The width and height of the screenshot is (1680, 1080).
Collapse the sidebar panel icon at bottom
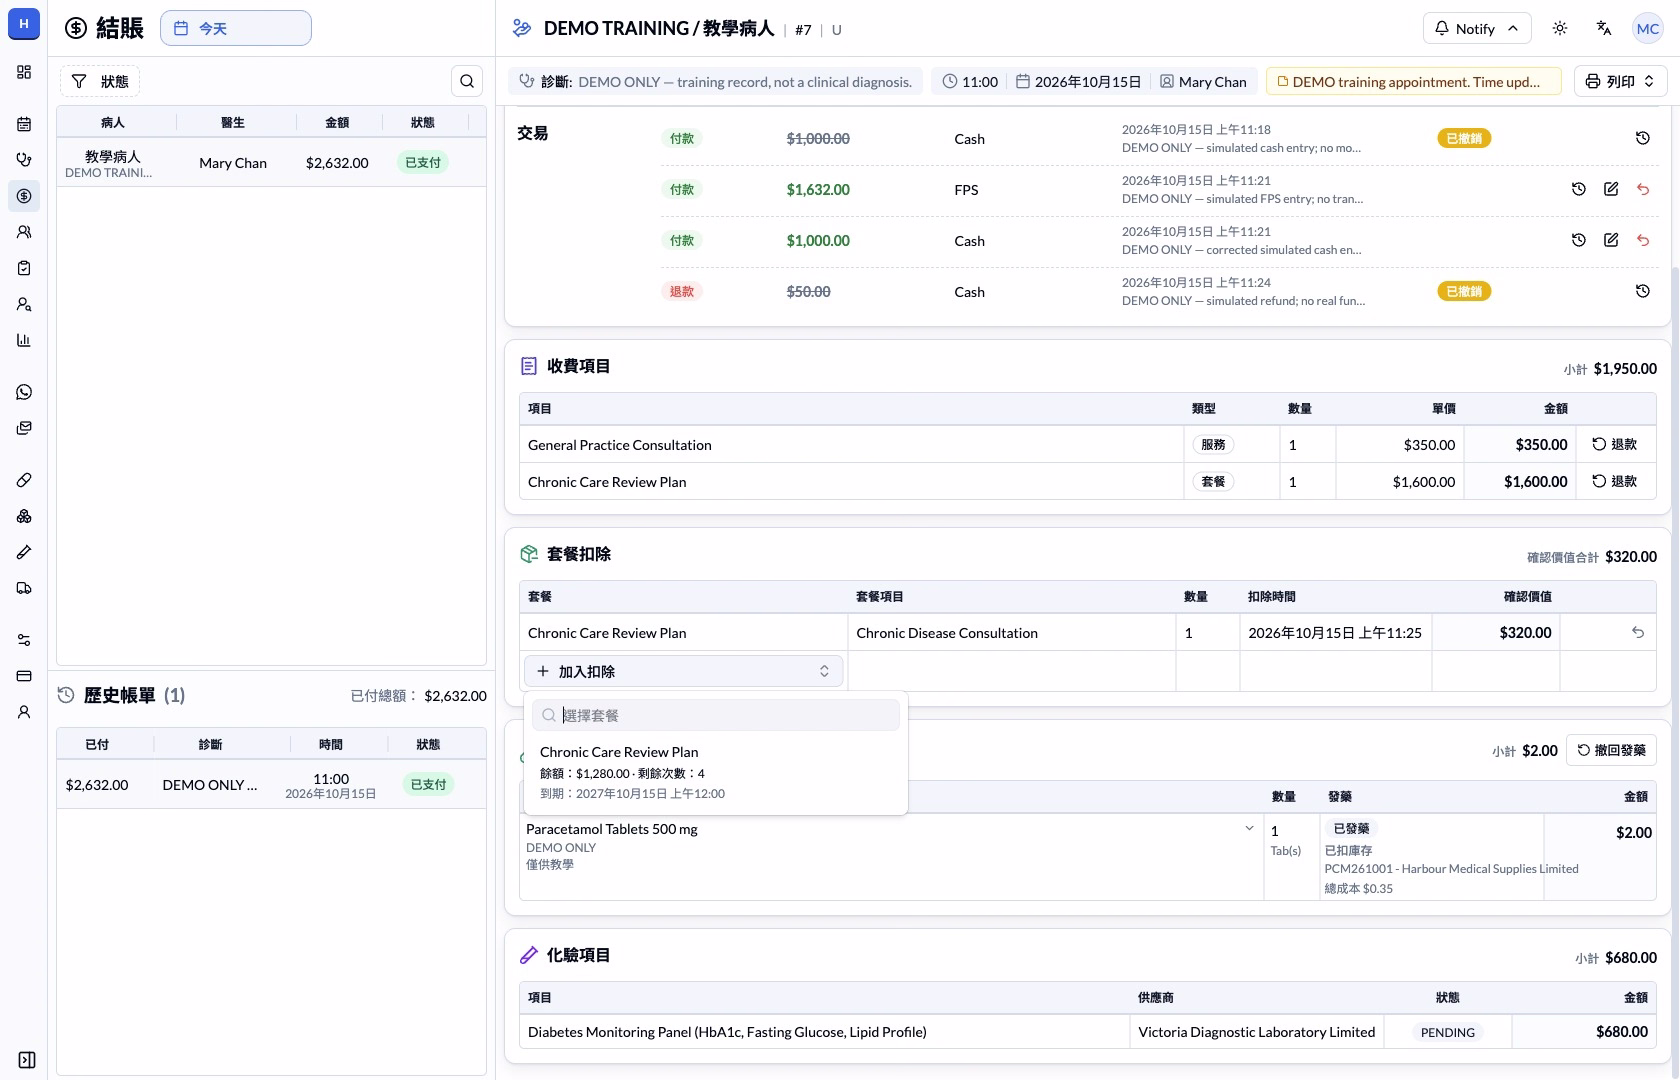(27, 1060)
